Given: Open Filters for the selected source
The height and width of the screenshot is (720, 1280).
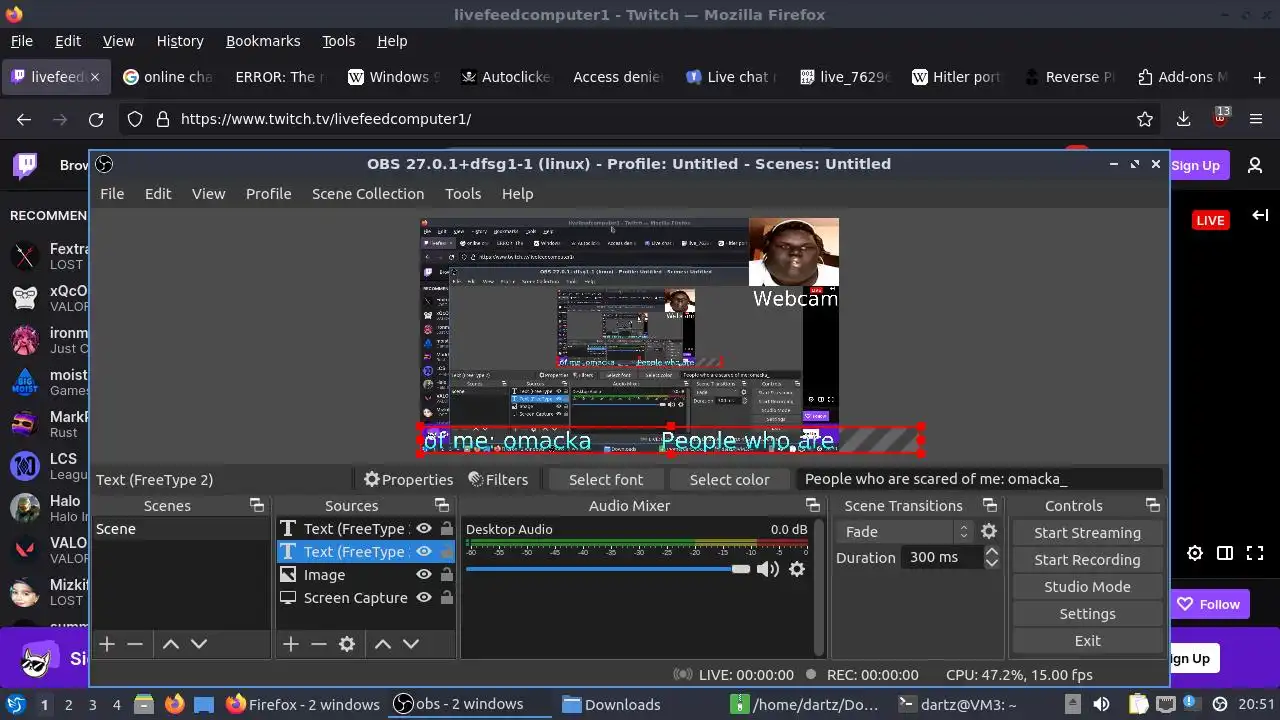Looking at the screenshot, I should (x=498, y=480).
